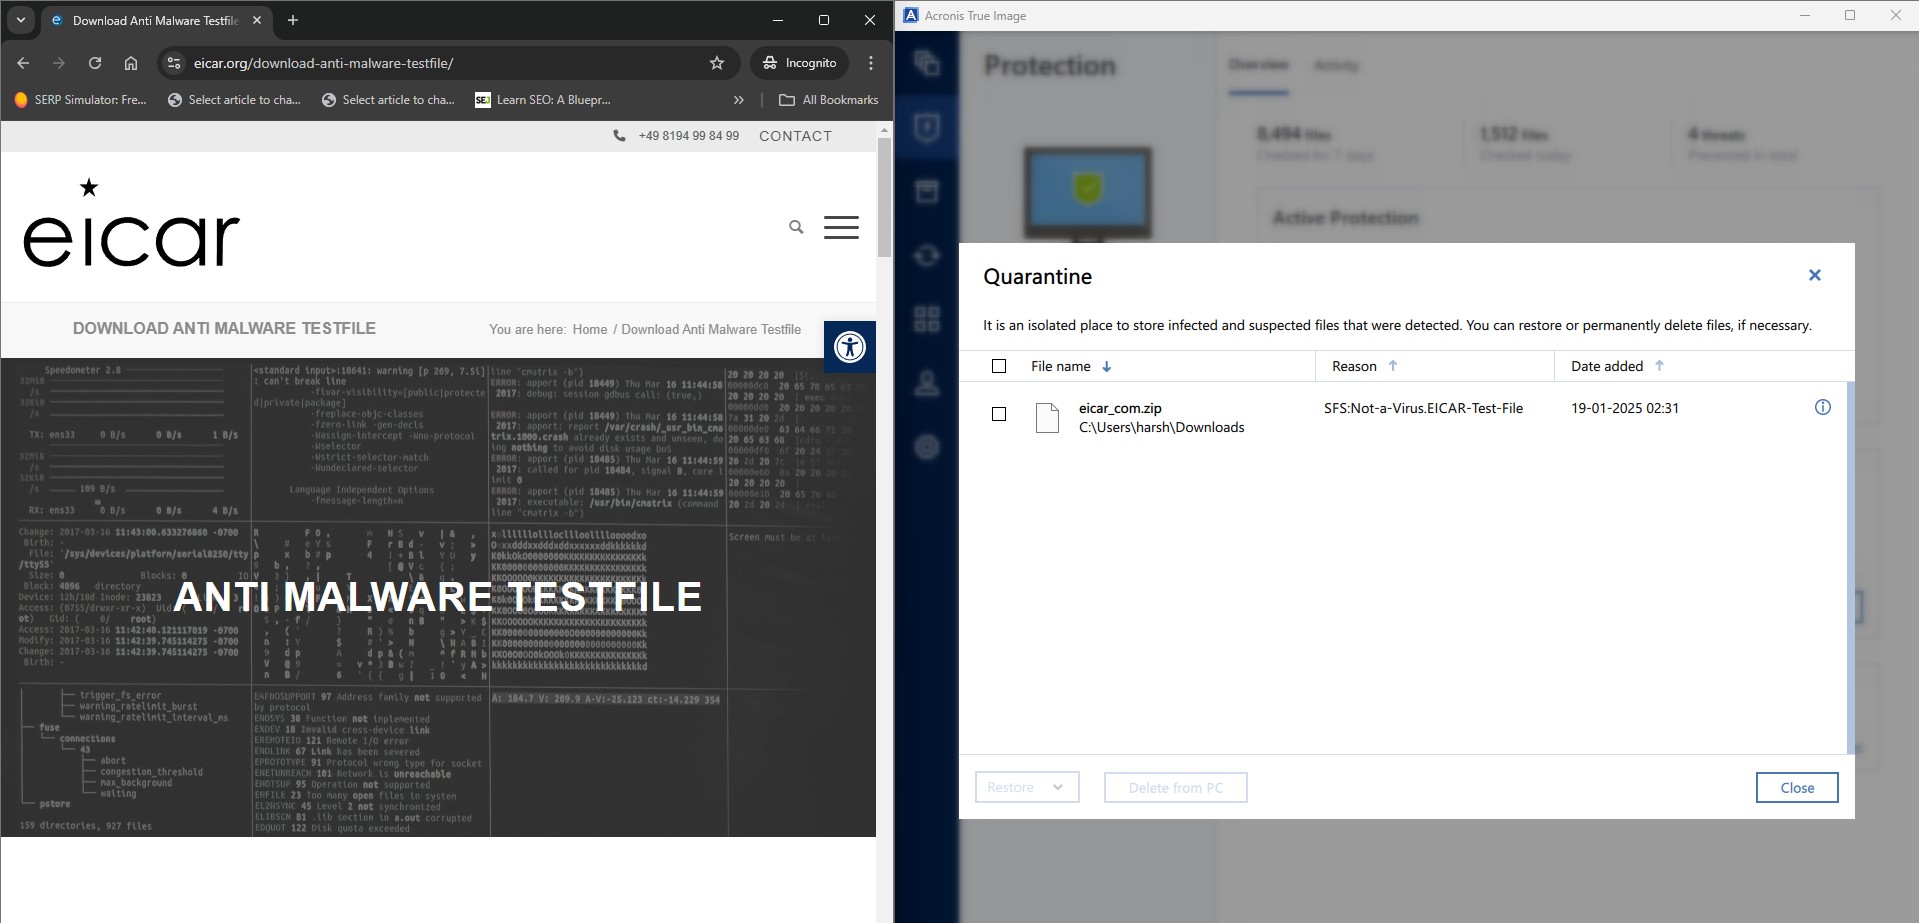Screen dimensions: 1919x923
Task: Open Protection shield icon in Acronis sidebar
Action: 927,127
